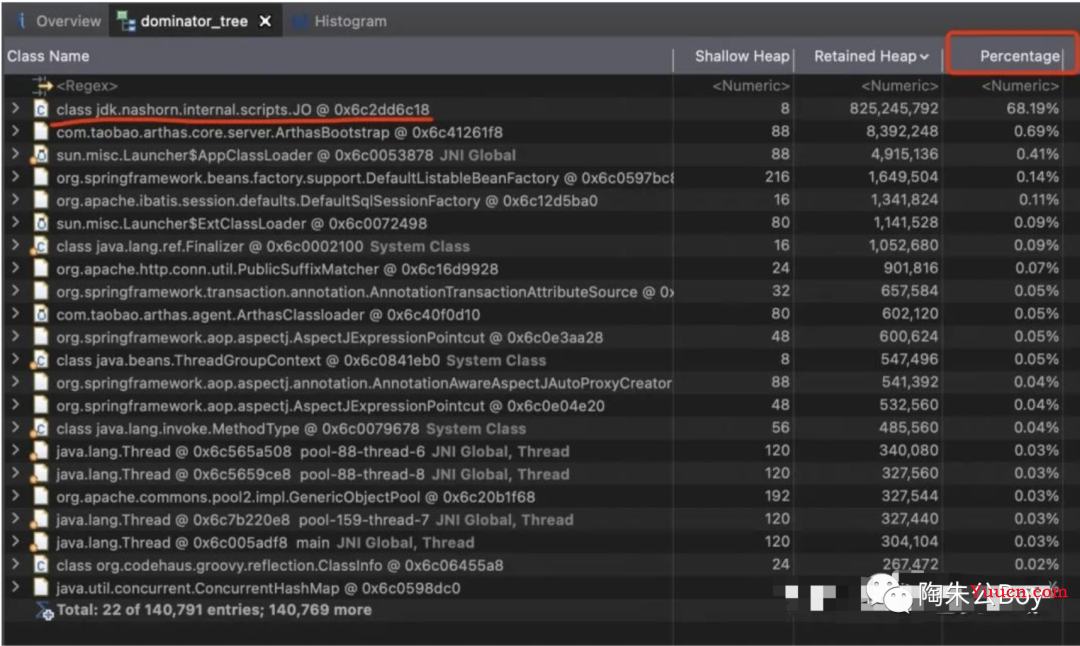Image resolution: width=1080 pixels, height=646 pixels.
Task: Click the Regex filter field
Action: 87,86
